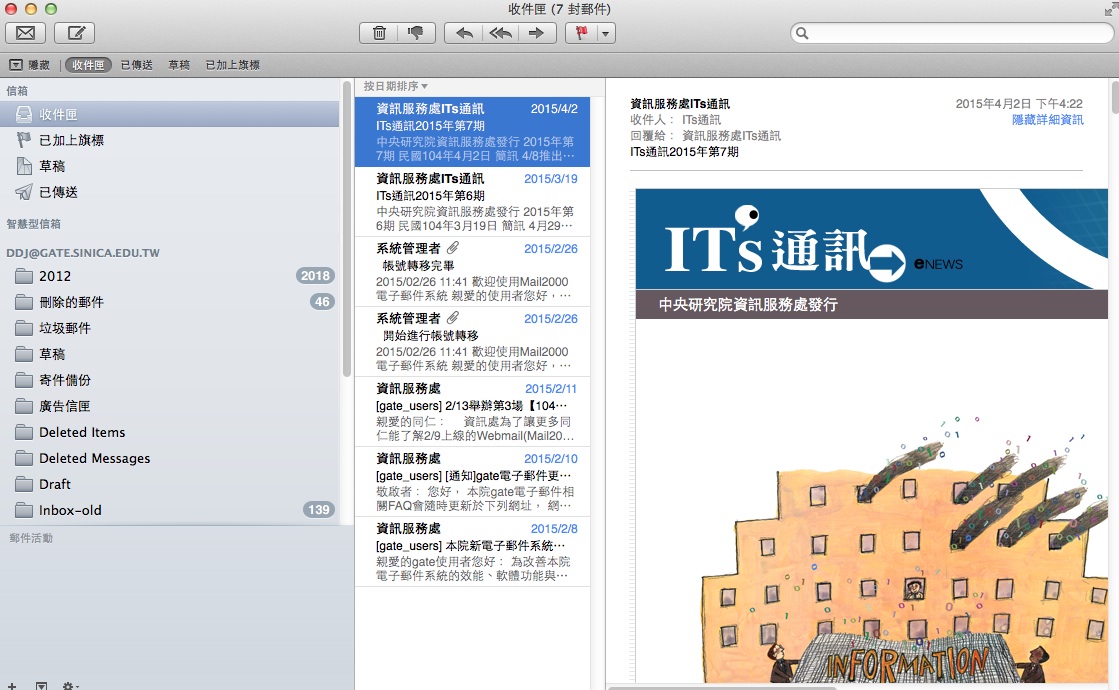Click attachment paperclip on 帳號轉移完畢 message
Screen dimensions: 1119x690
[x=452, y=248]
